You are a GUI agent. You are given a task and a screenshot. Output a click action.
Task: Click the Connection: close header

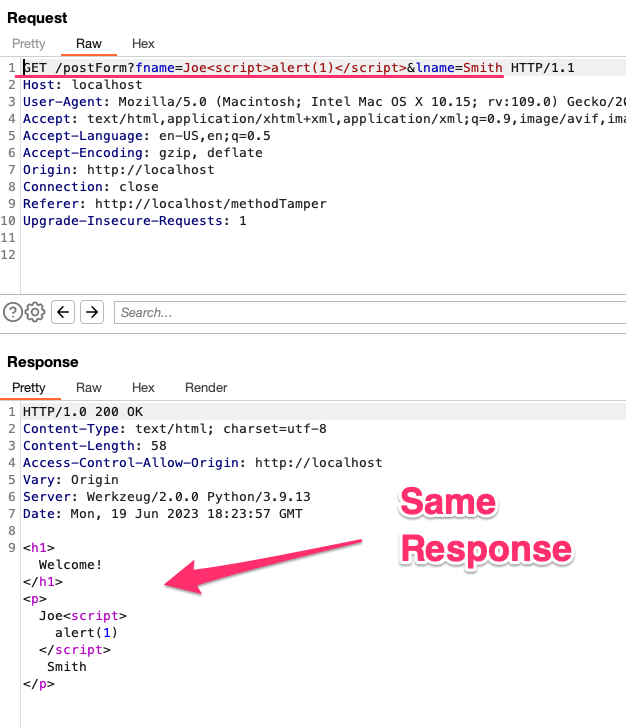coord(91,187)
